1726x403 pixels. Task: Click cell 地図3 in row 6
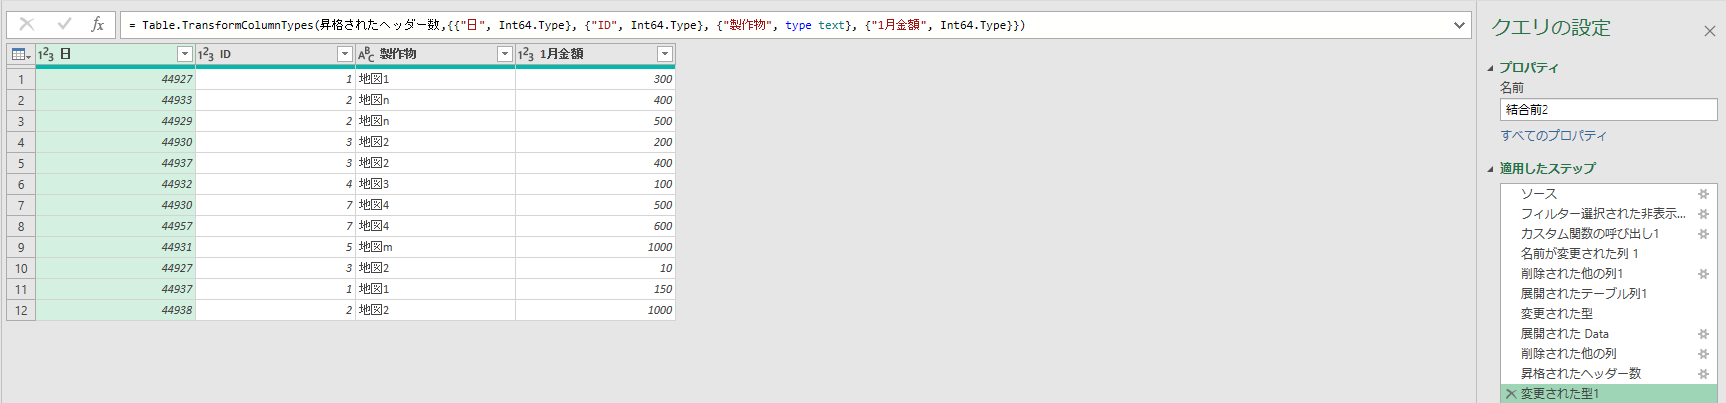[435, 184]
